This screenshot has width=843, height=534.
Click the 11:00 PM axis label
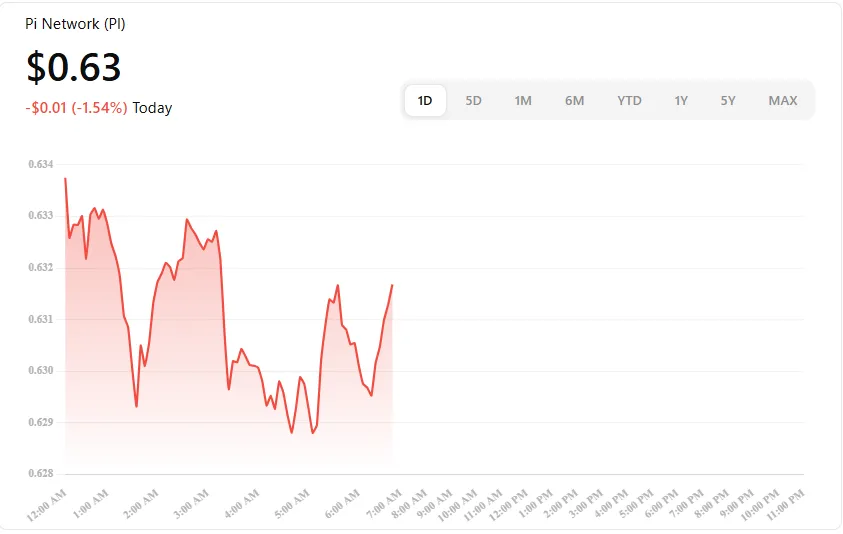(785, 505)
